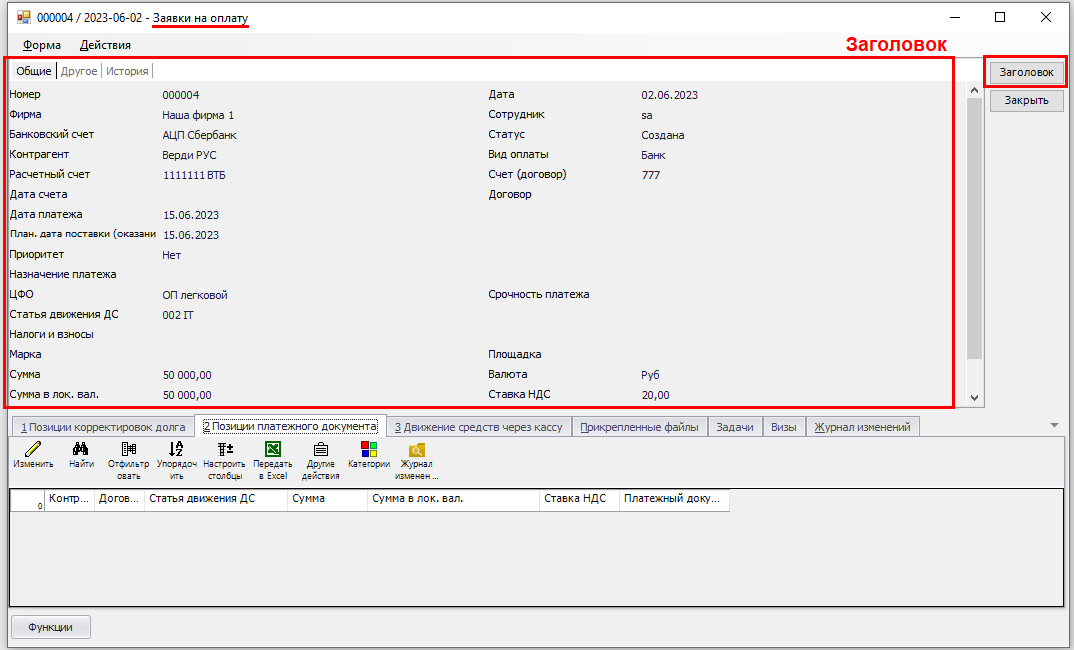
Task: Select Позиции корректировок долга tab
Action: (103, 427)
